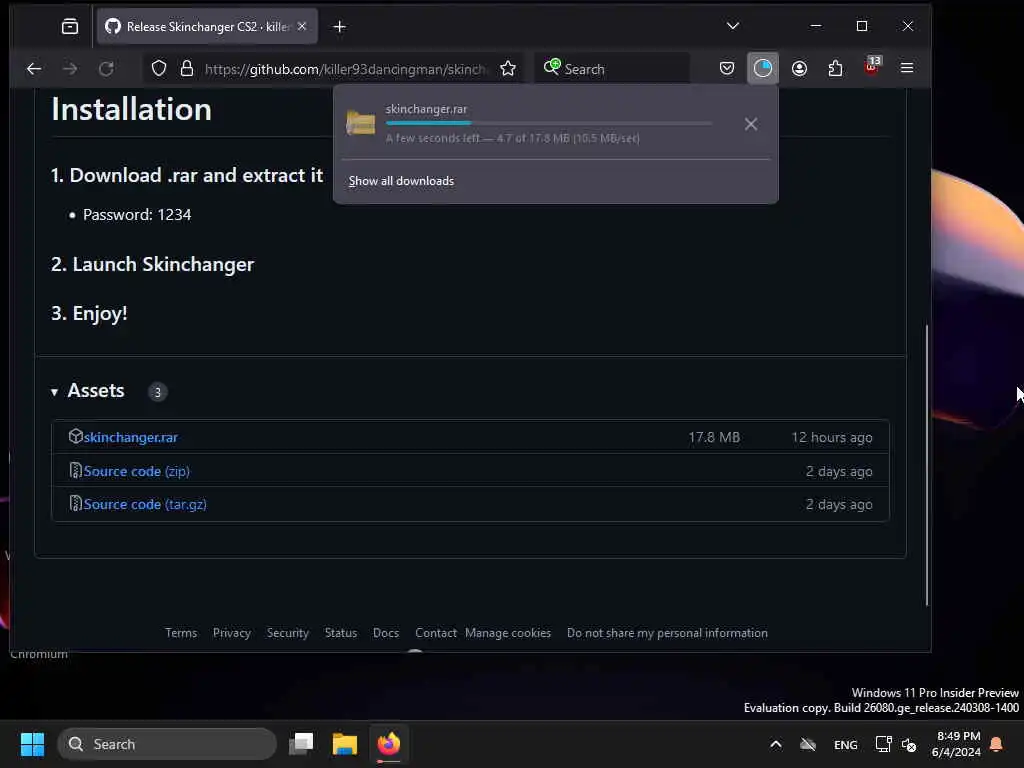Click the ENG language indicator
The height and width of the screenshot is (768, 1024).
click(x=846, y=745)
